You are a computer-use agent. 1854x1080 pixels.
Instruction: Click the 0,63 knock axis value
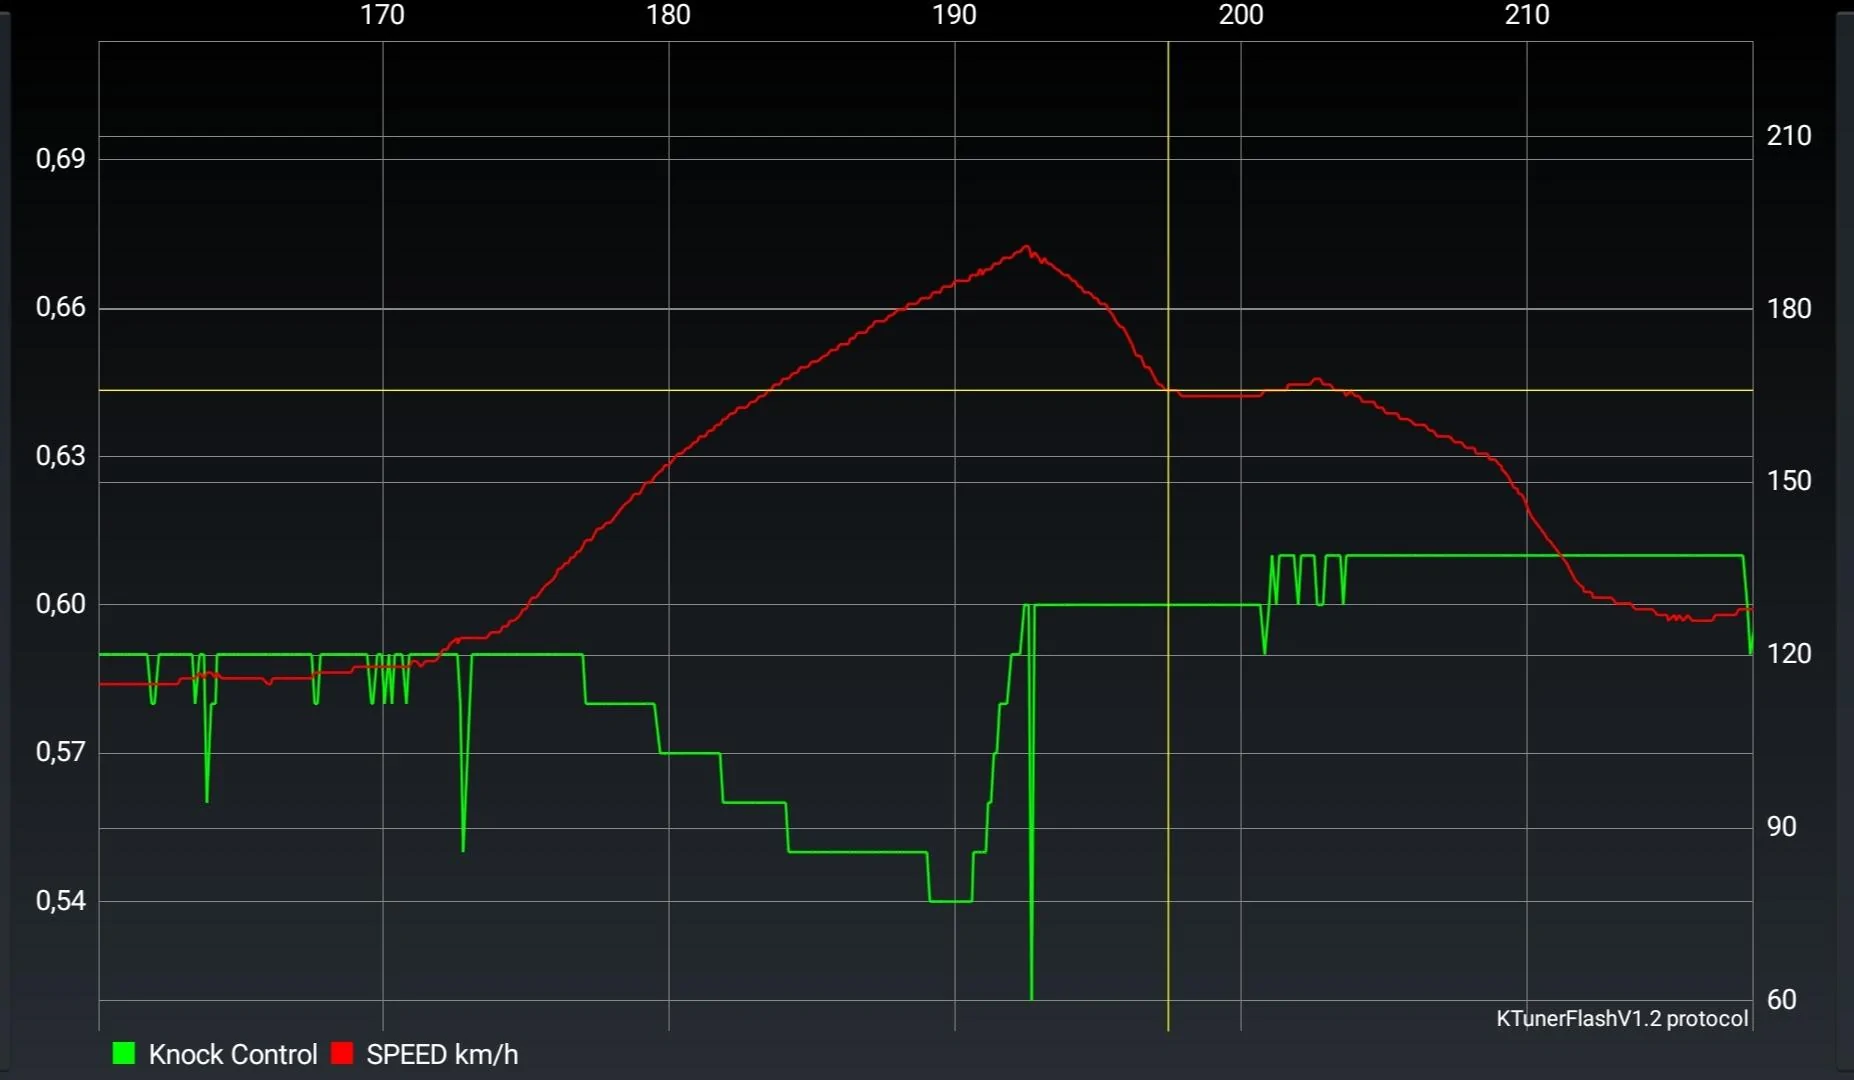click(x=61, y=455)
